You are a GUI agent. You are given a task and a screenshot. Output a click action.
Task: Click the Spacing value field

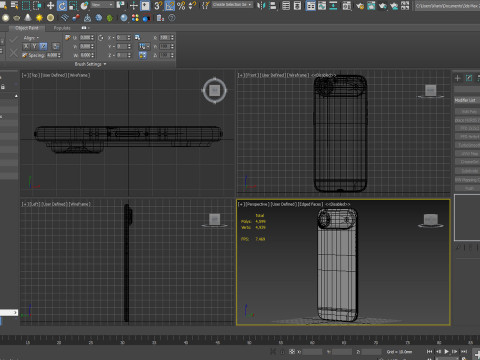click(52, 55)
